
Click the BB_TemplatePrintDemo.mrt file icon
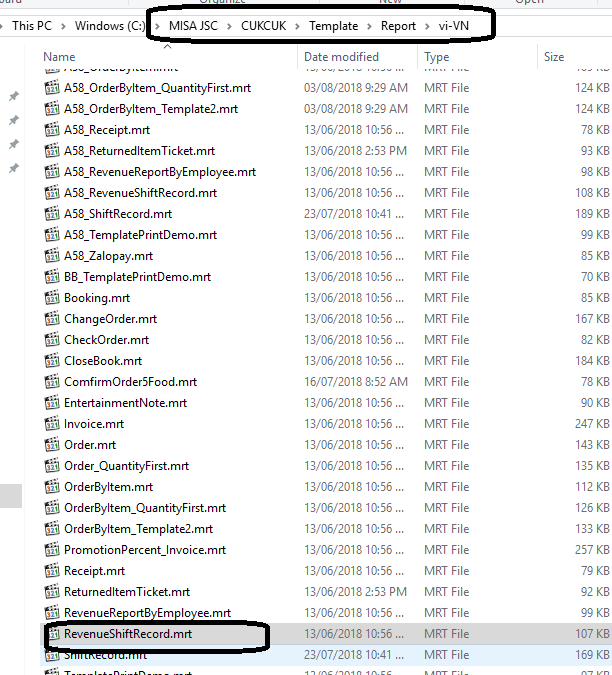pos(52,276)
